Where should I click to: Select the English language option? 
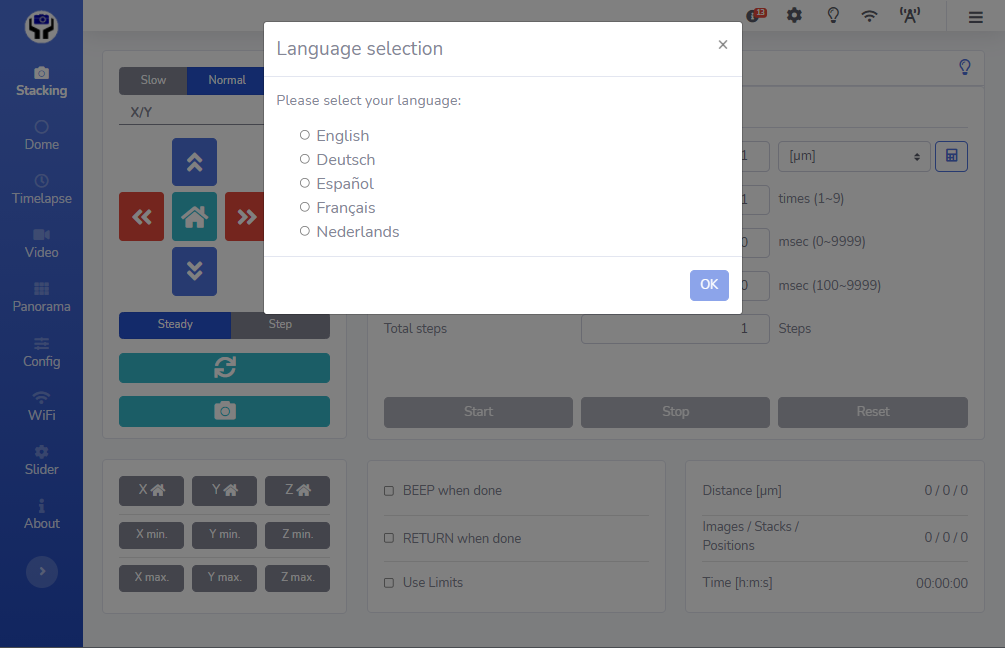click(305, 135)
